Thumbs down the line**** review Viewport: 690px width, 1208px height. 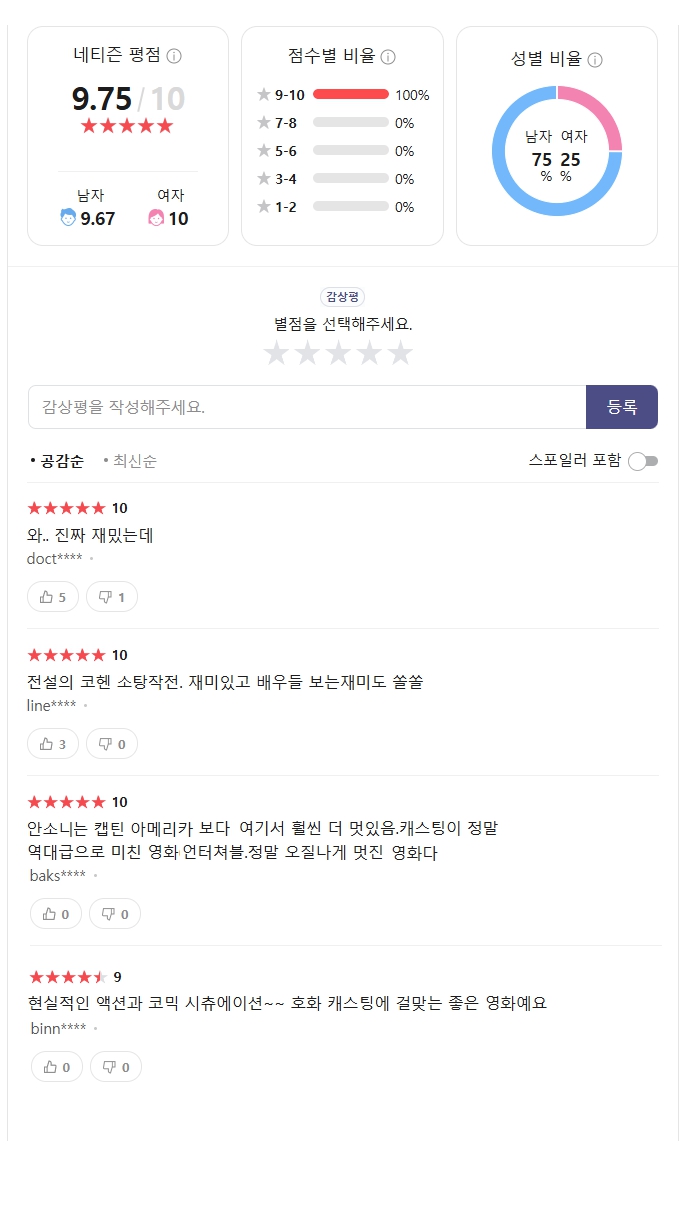coord(112,744)
